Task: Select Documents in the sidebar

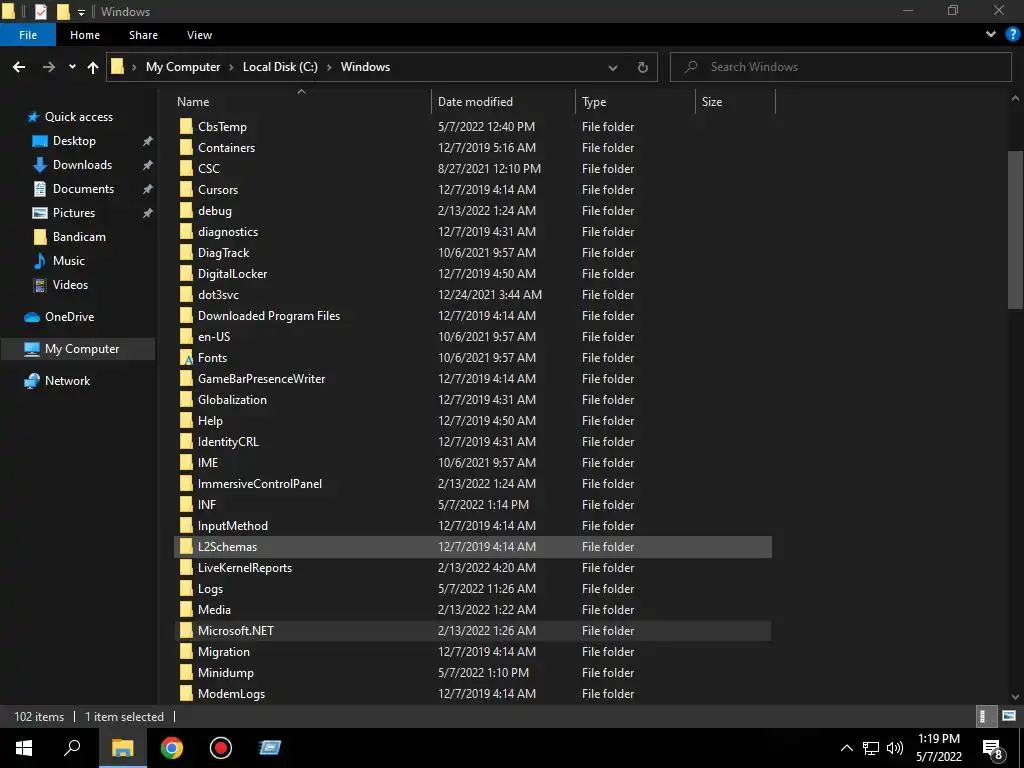Action: 83,189
